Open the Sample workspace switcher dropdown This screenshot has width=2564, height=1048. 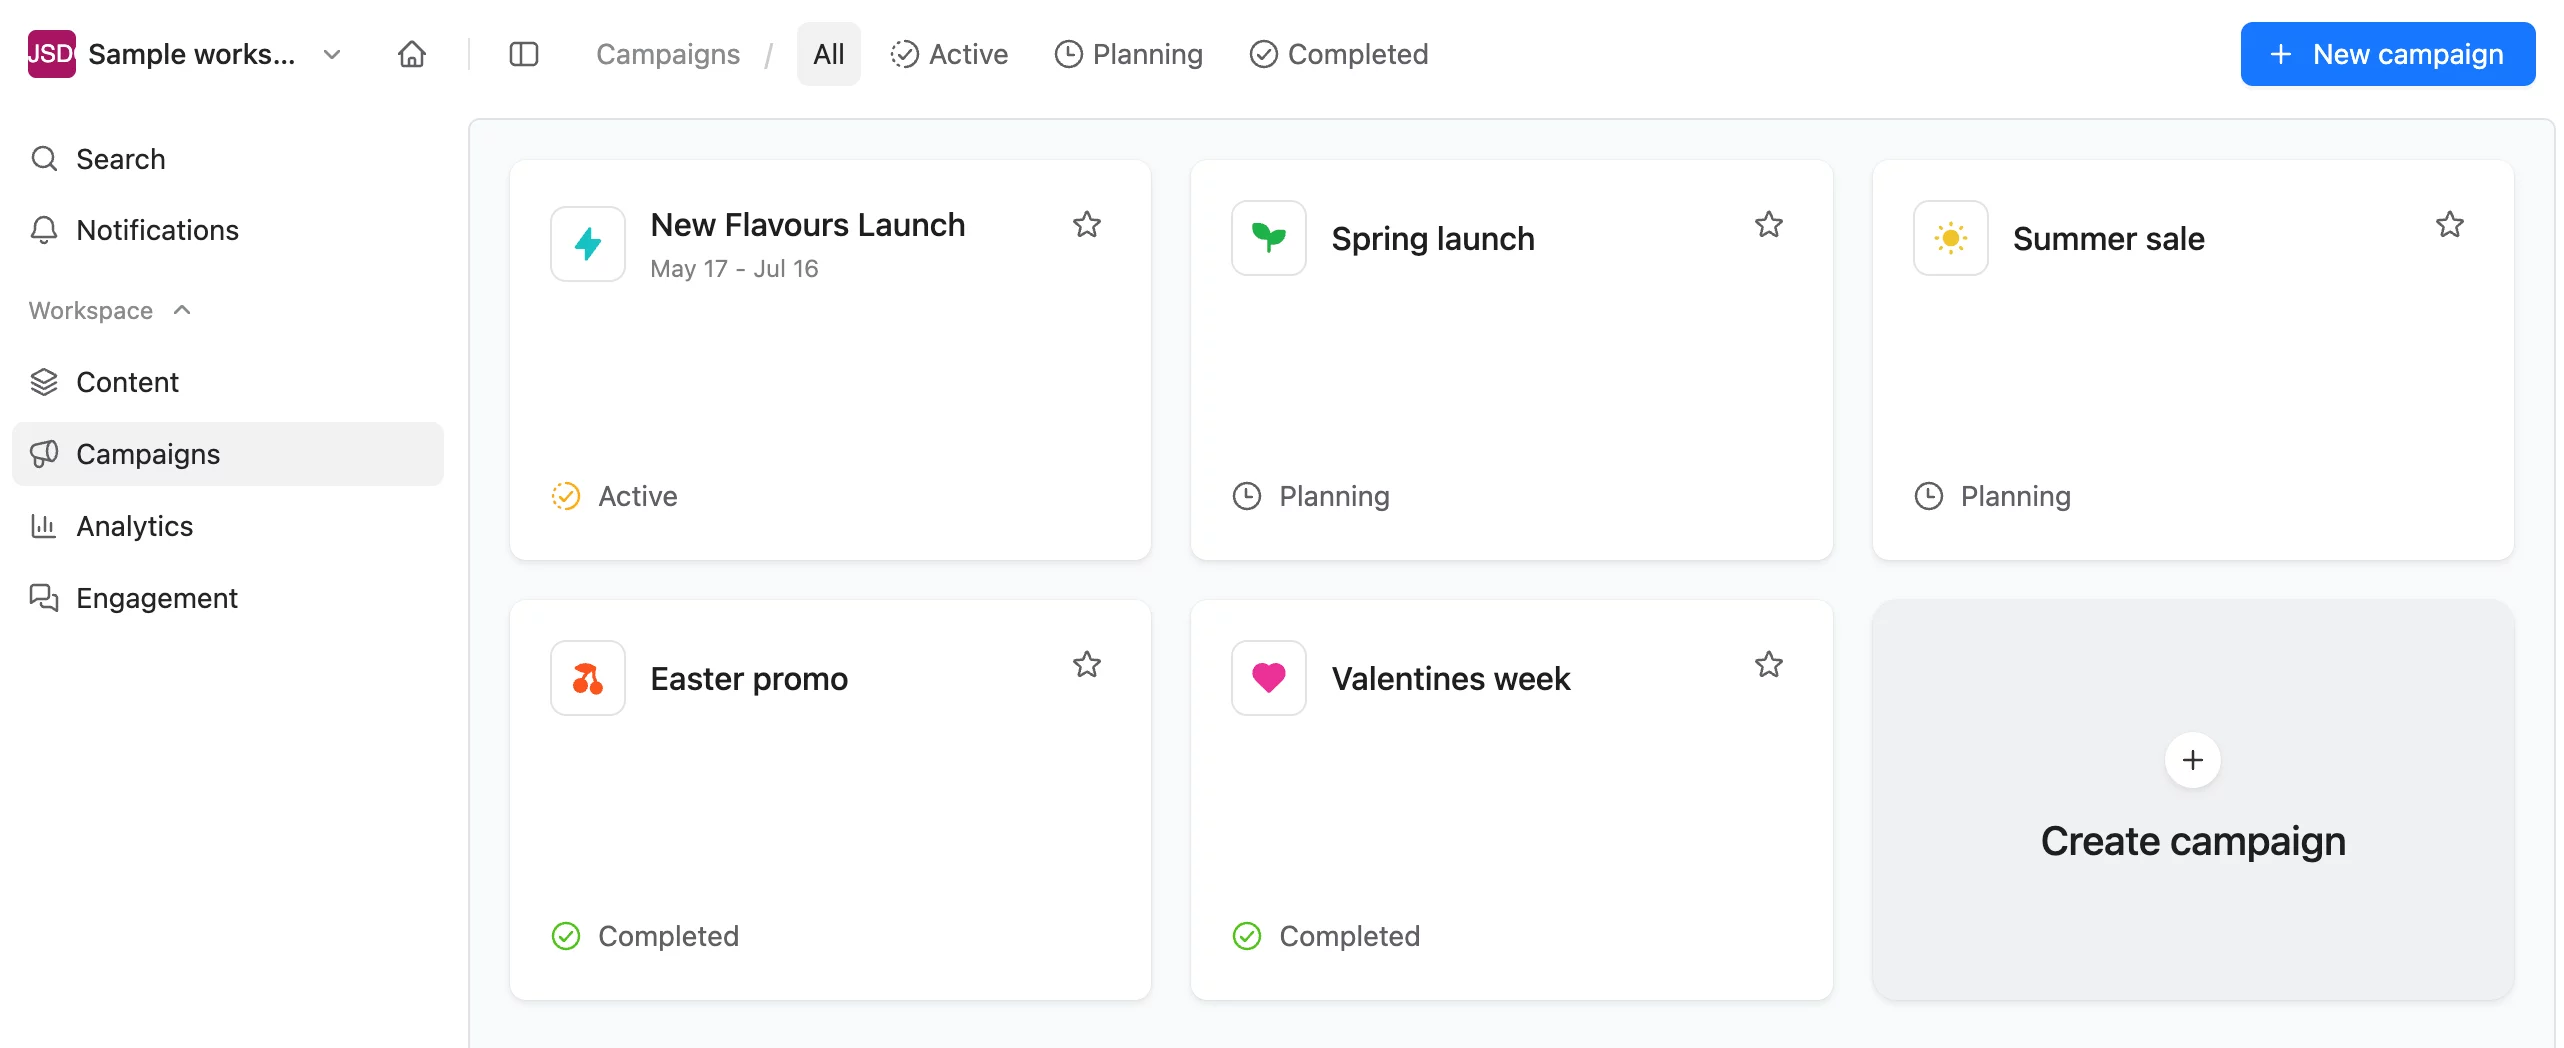coord(331,54)
